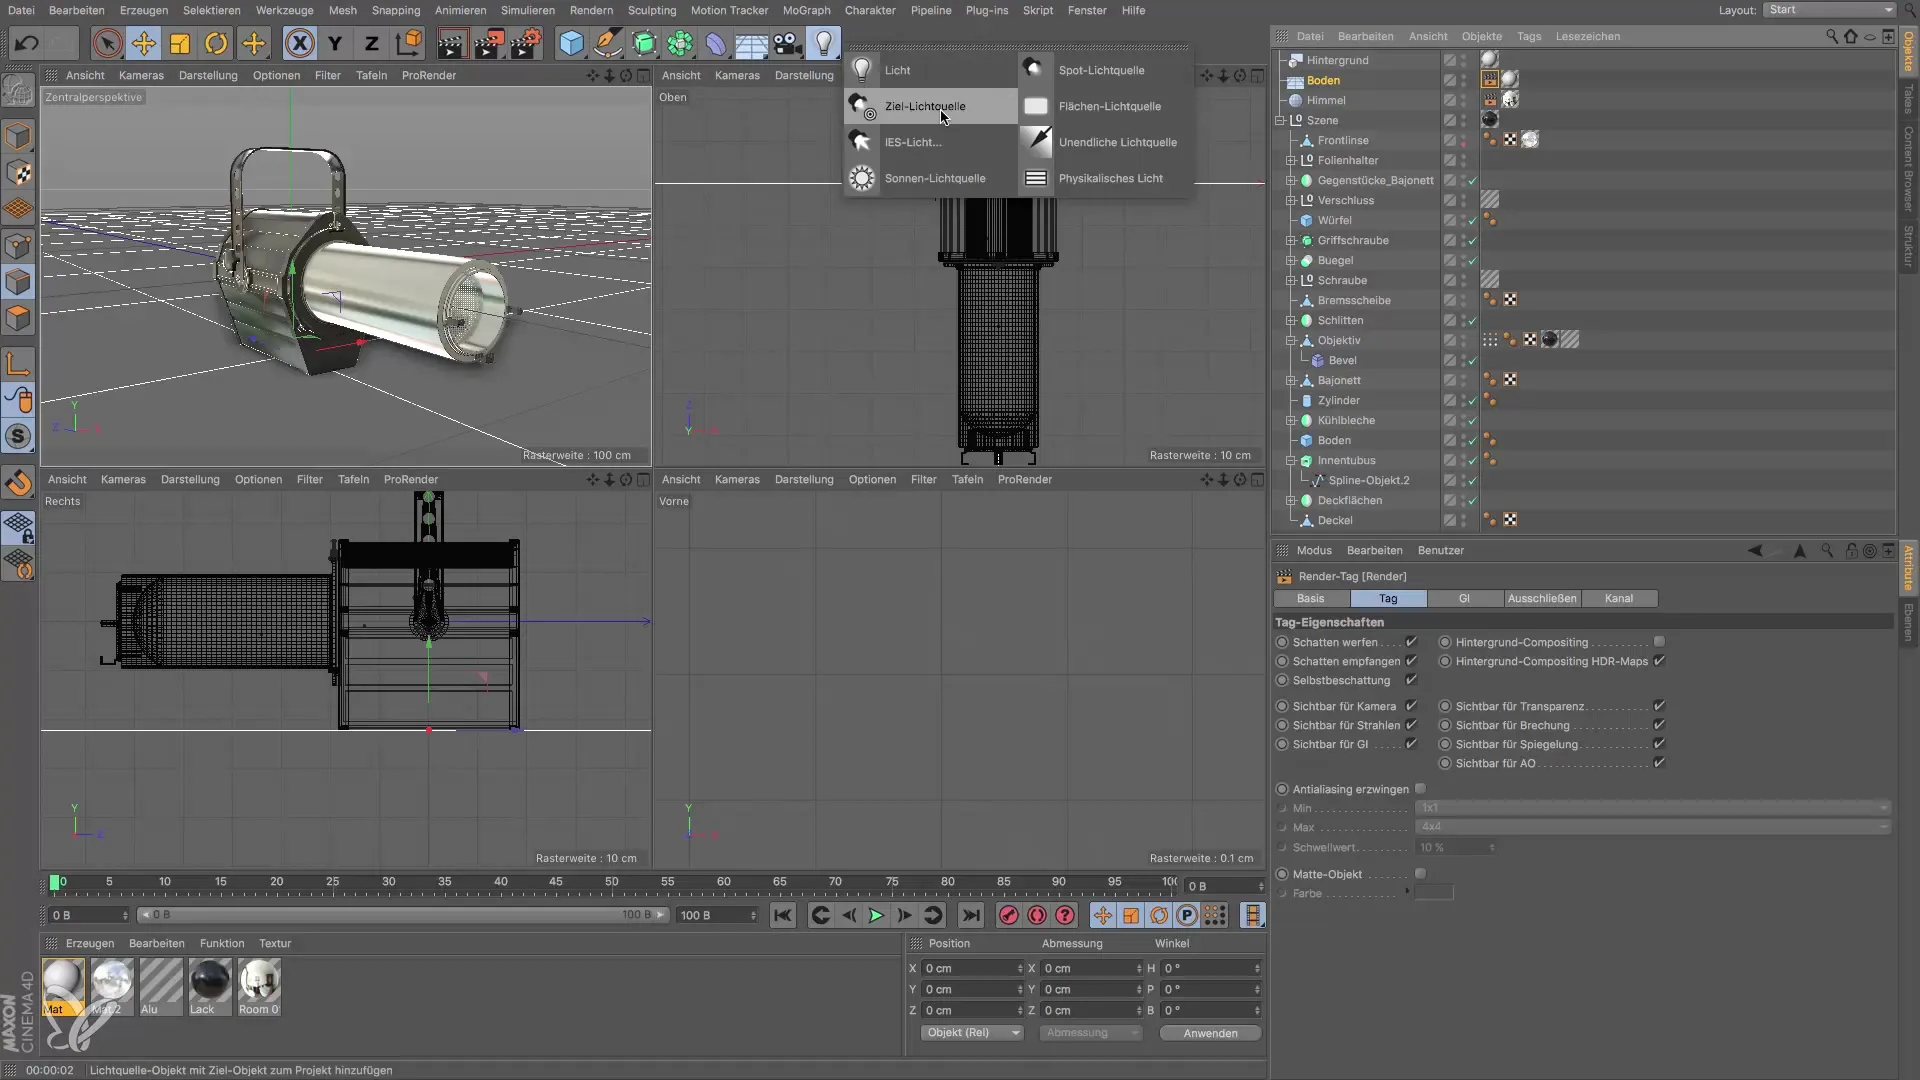The image size is (1920, 1080).
Task: Toggle Sichtbar für AO checkbox
Action: click(1659, 763)
